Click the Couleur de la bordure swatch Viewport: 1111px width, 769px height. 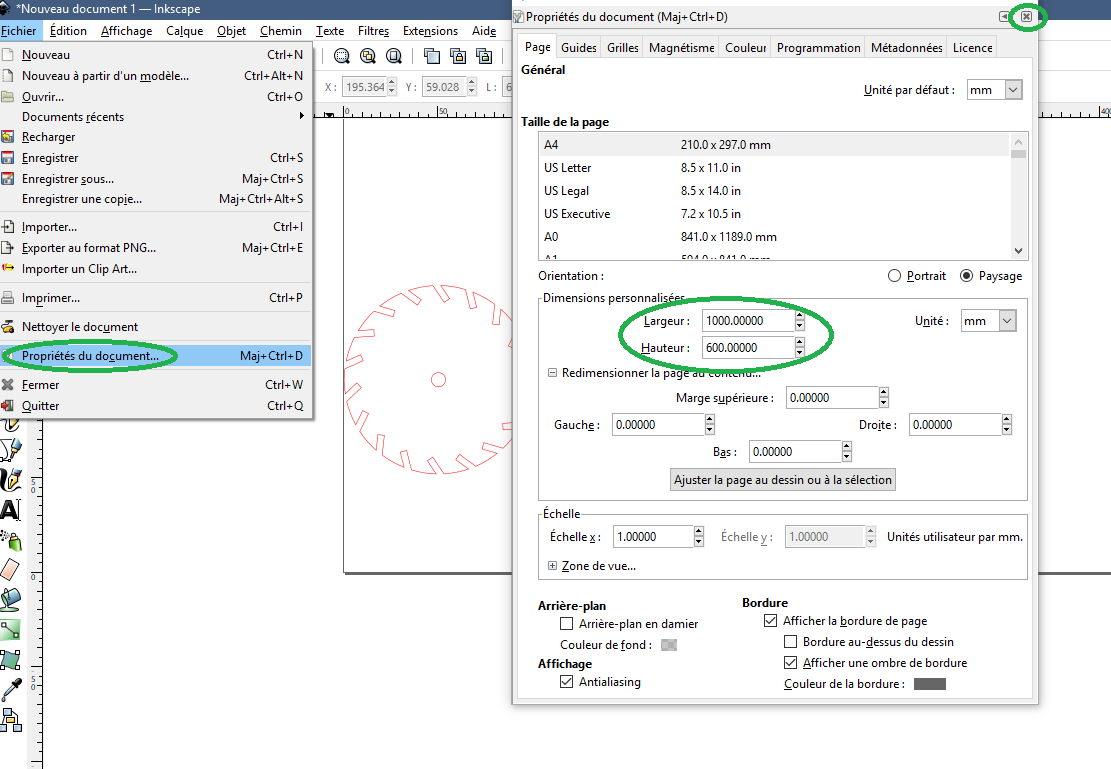tap(930, 684)
